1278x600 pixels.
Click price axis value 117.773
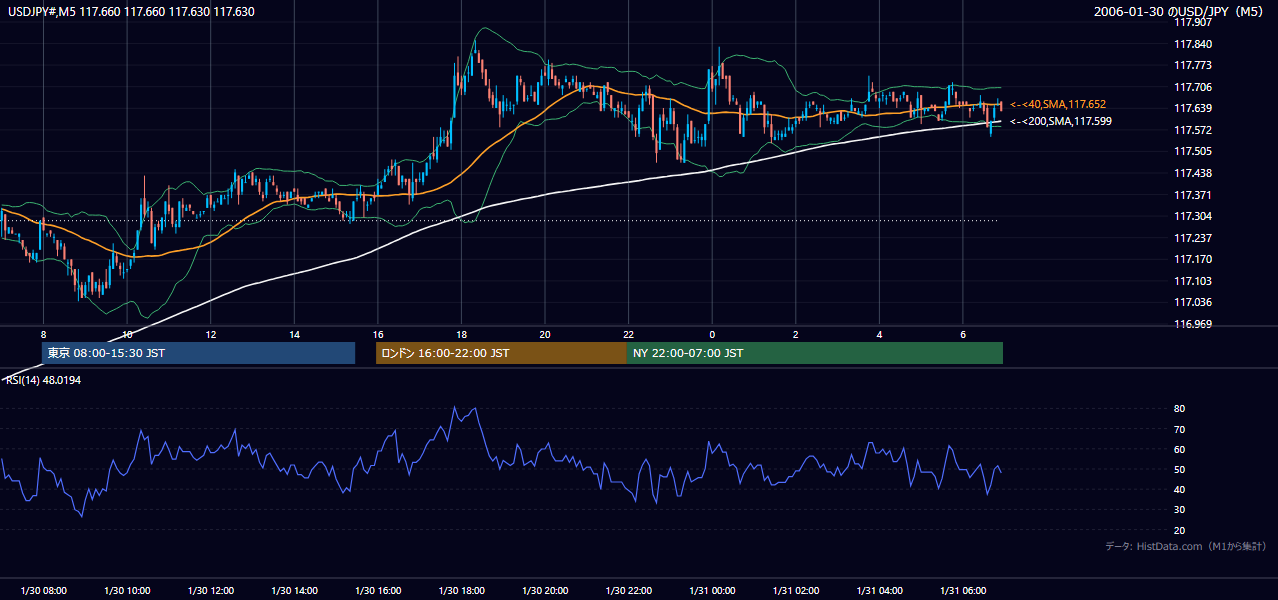tap(1192, 65)
